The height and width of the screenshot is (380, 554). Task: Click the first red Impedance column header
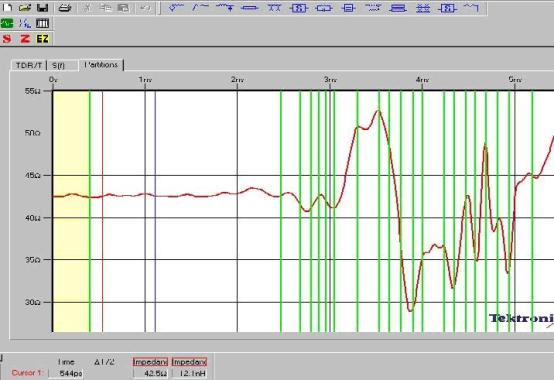click(150, 362)
